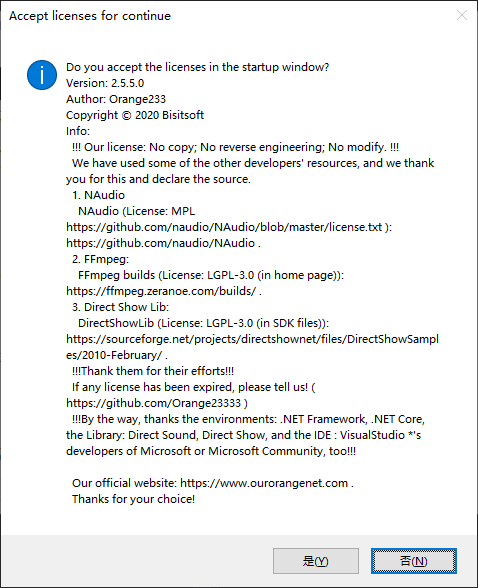Click the github.com/Orange23333 URL

click(153, 403)
